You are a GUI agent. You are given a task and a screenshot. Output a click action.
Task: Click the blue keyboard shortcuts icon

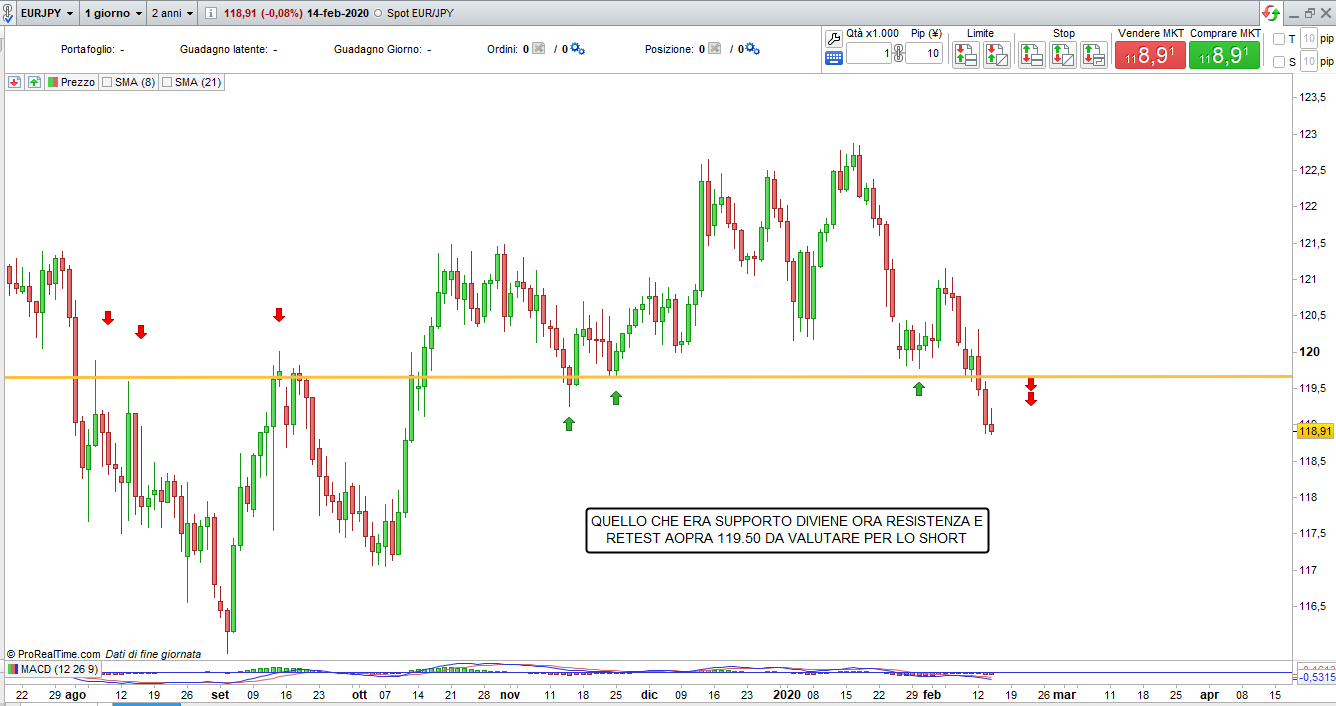(834, 58)
